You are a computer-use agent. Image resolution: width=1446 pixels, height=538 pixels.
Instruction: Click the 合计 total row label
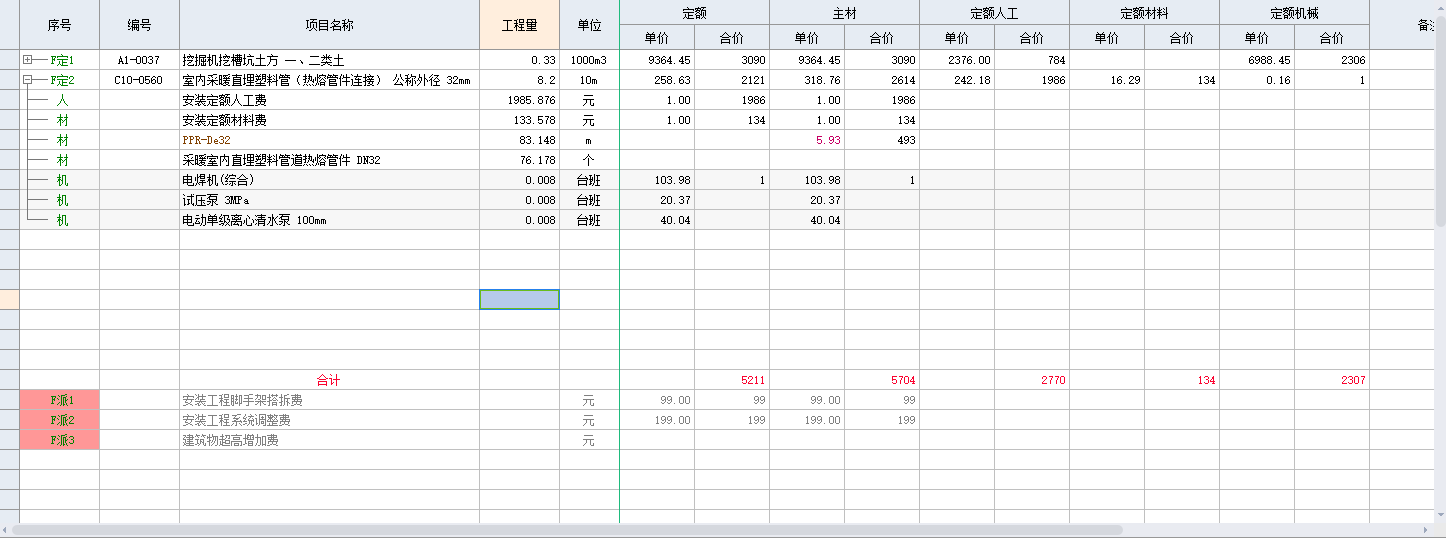[x=328, y=380]
